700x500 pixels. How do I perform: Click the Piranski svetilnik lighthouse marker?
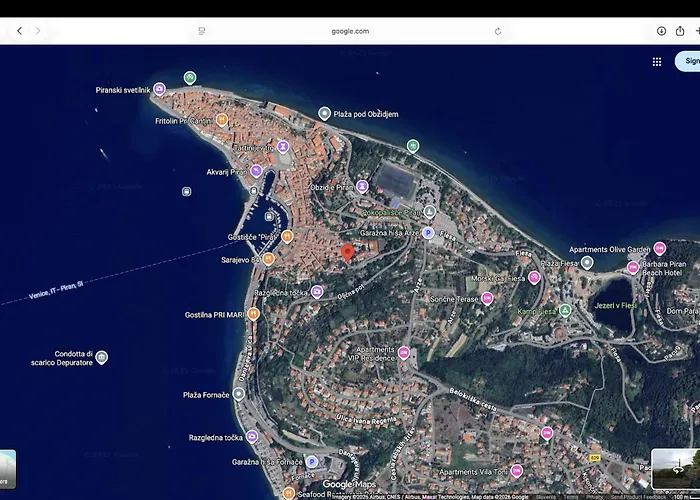point(159,89)
